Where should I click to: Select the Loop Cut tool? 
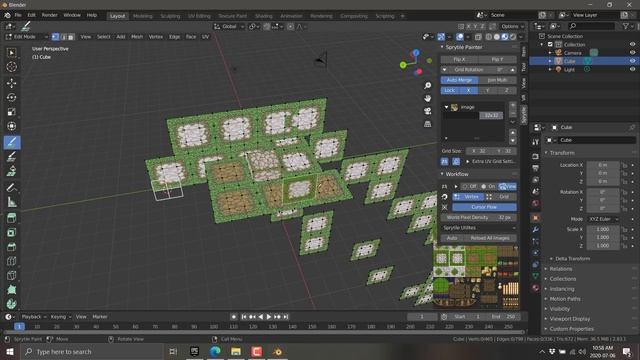coord(11,261)
